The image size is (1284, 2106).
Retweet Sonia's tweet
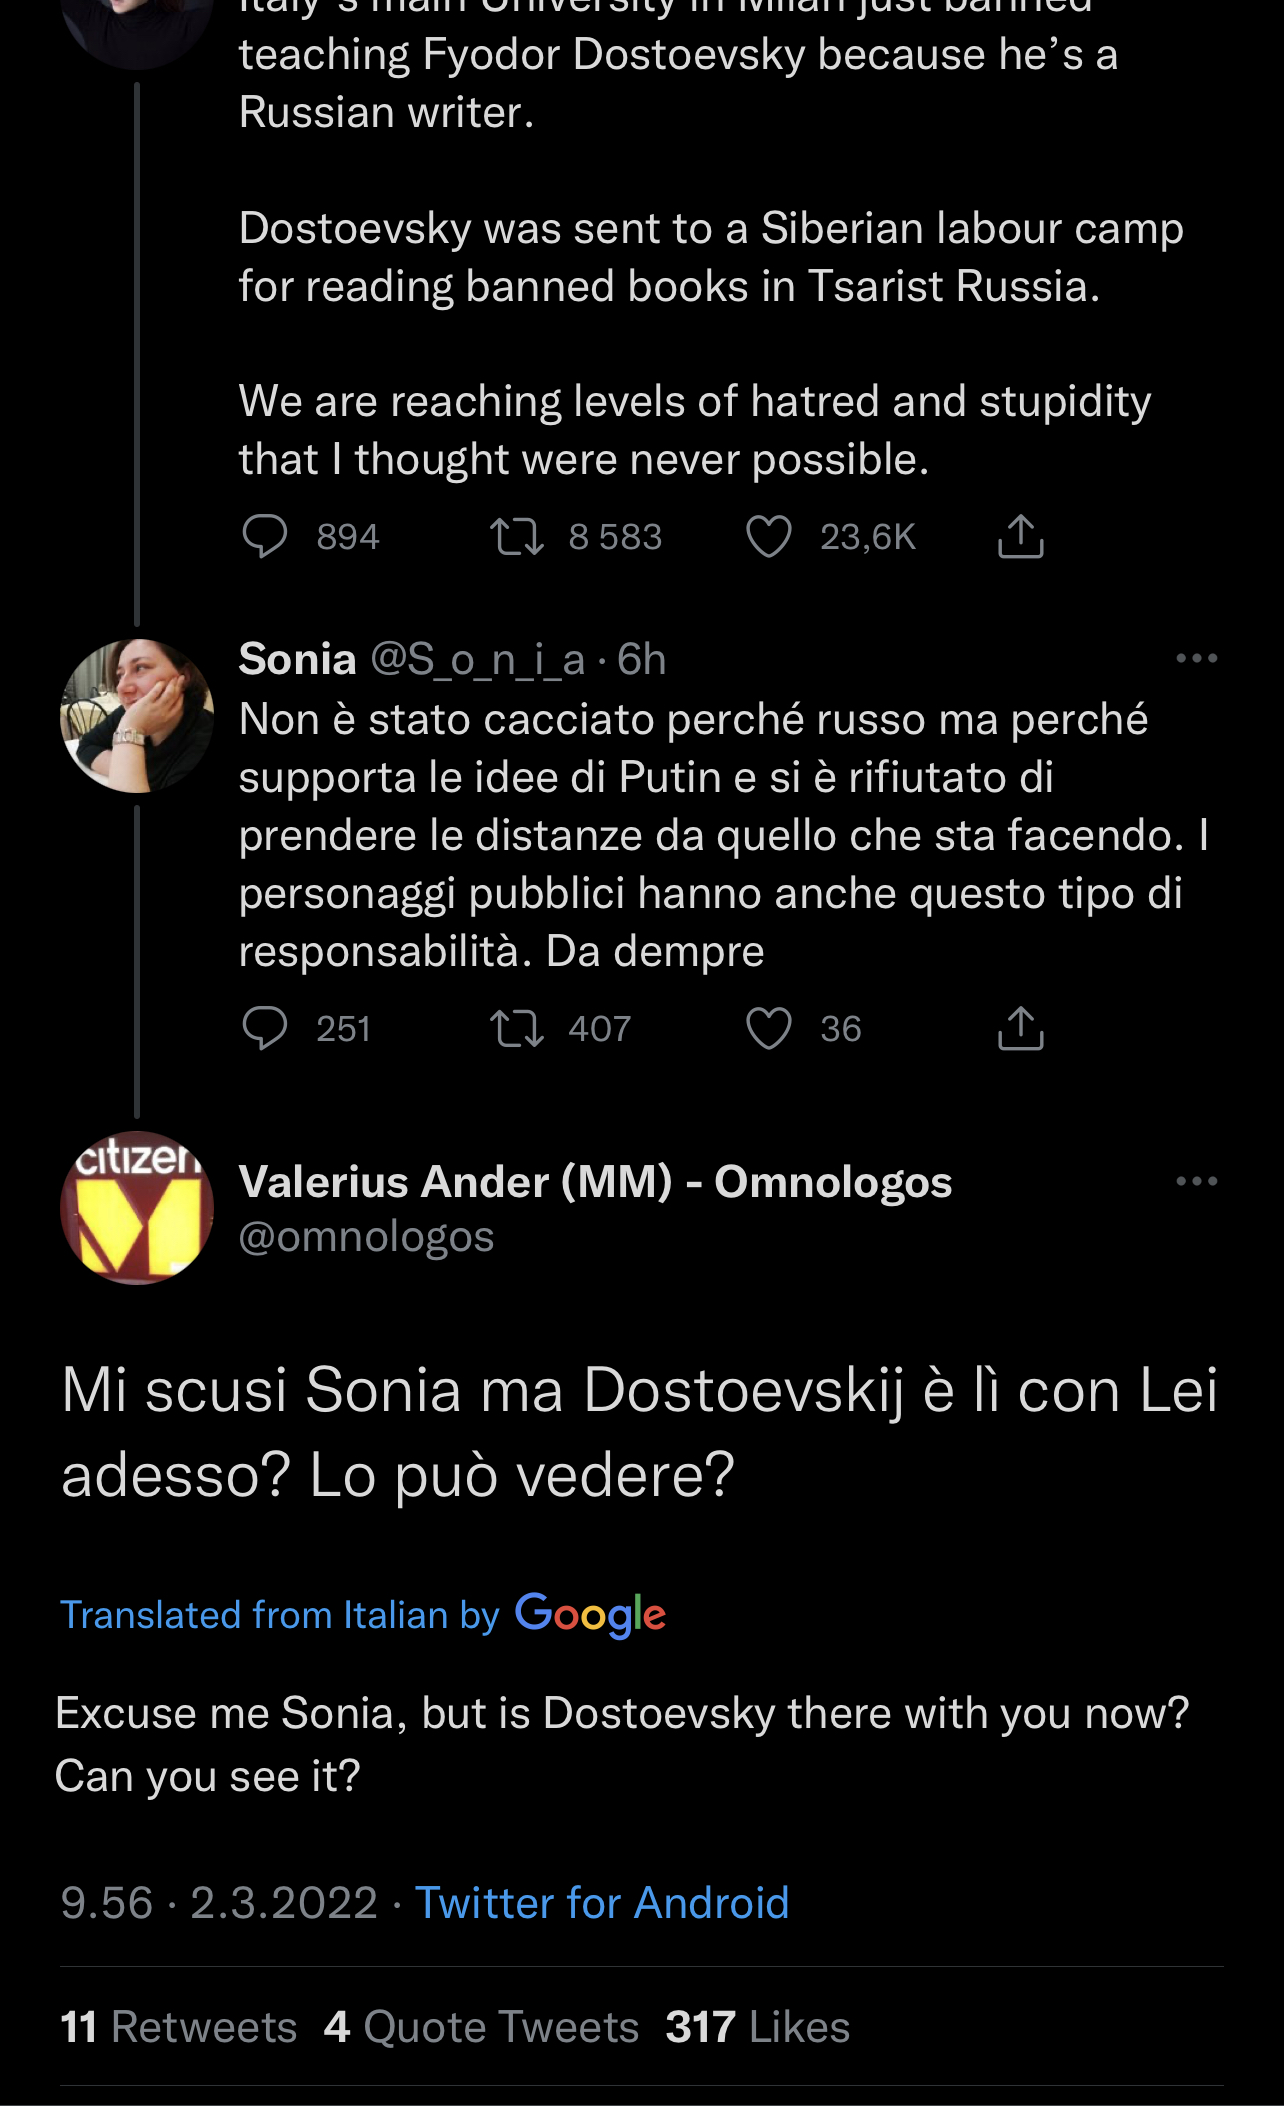click(517, 1028)
